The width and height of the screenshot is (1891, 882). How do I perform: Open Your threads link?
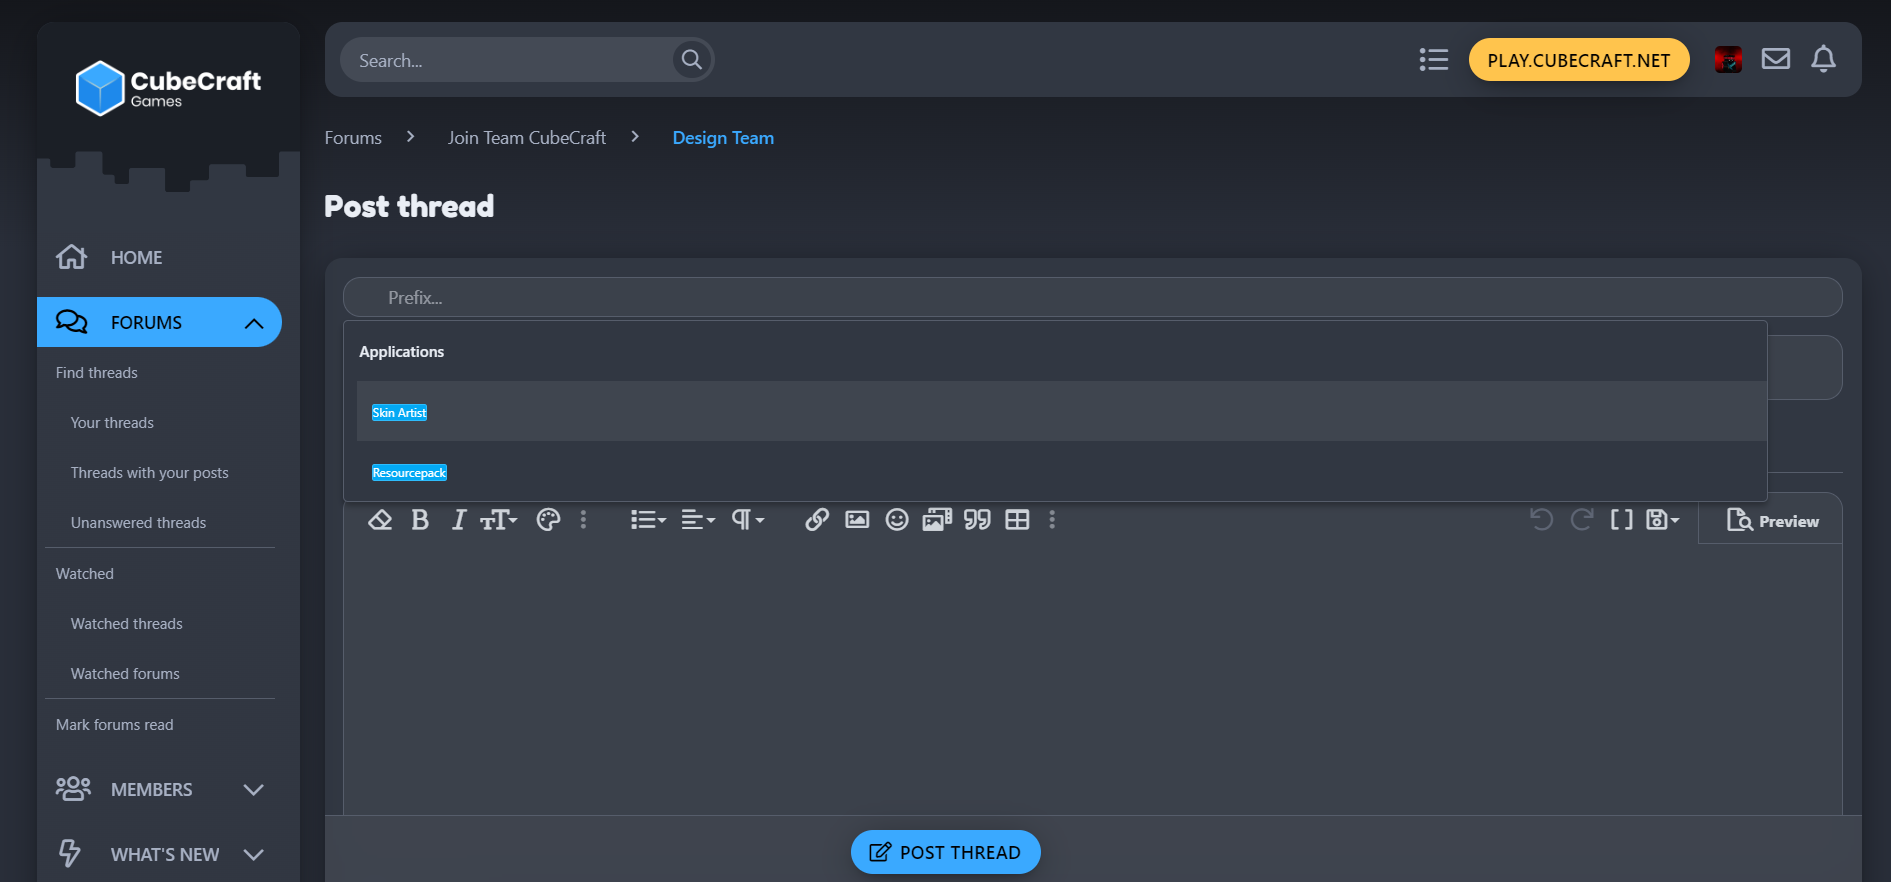(x=112, y=422)
